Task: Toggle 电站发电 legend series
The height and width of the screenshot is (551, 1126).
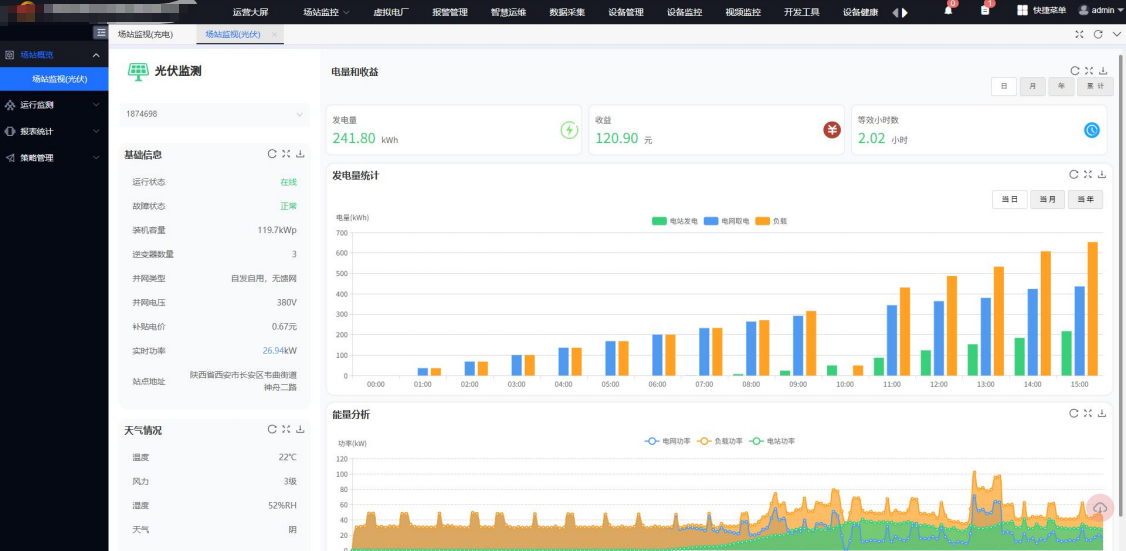Action: [674, 221]
